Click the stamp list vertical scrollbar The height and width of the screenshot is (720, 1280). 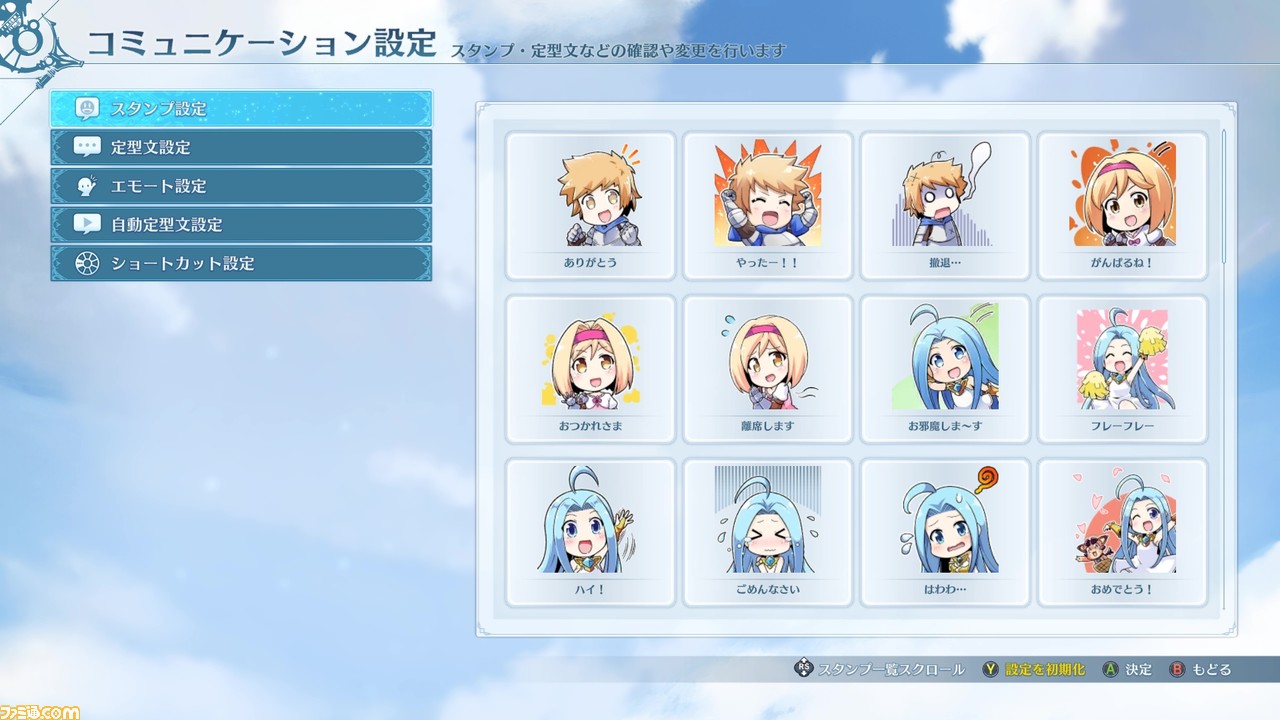coord(1224,370)
